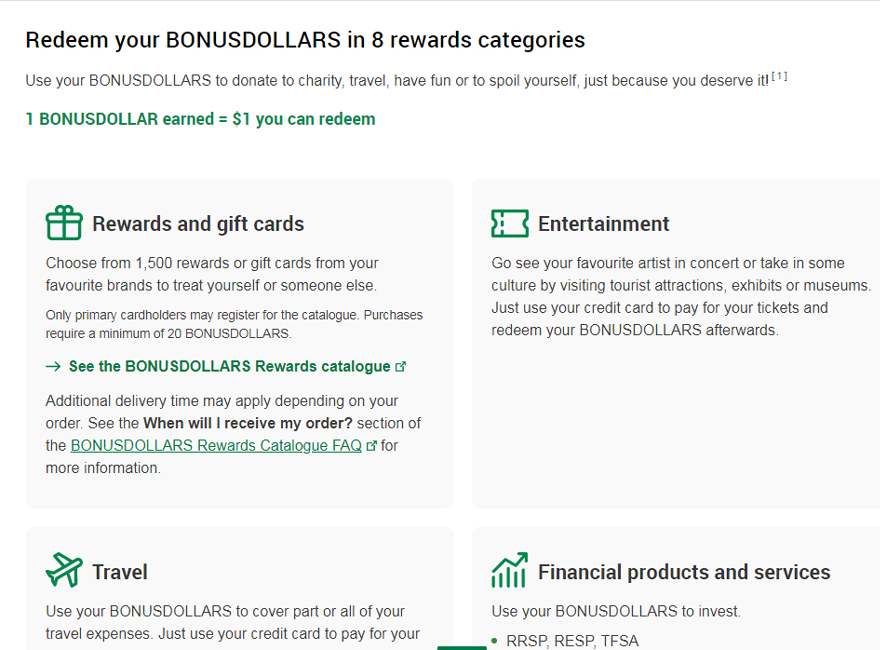Click the Redeem your BONUSDOLLARS main heading
Viewport: 880px width, 650px height.
pyautogui.click(x=305, y=40)
